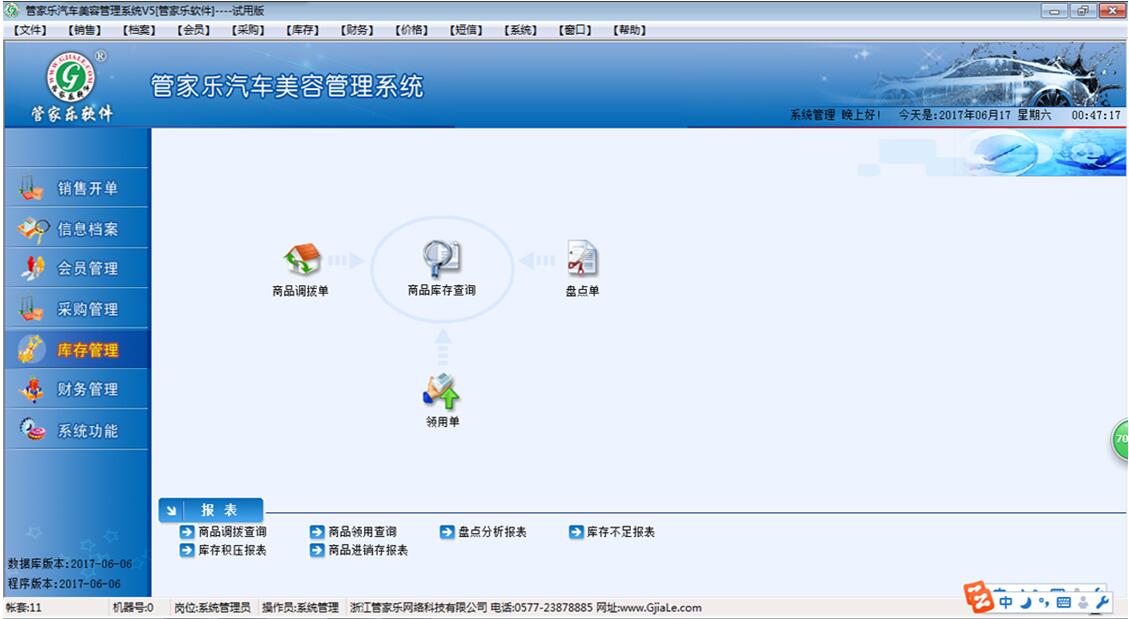Screen dimensions: 1129x619
Task: Click the green circular tab on the right edge
Action: [1119, 438]
